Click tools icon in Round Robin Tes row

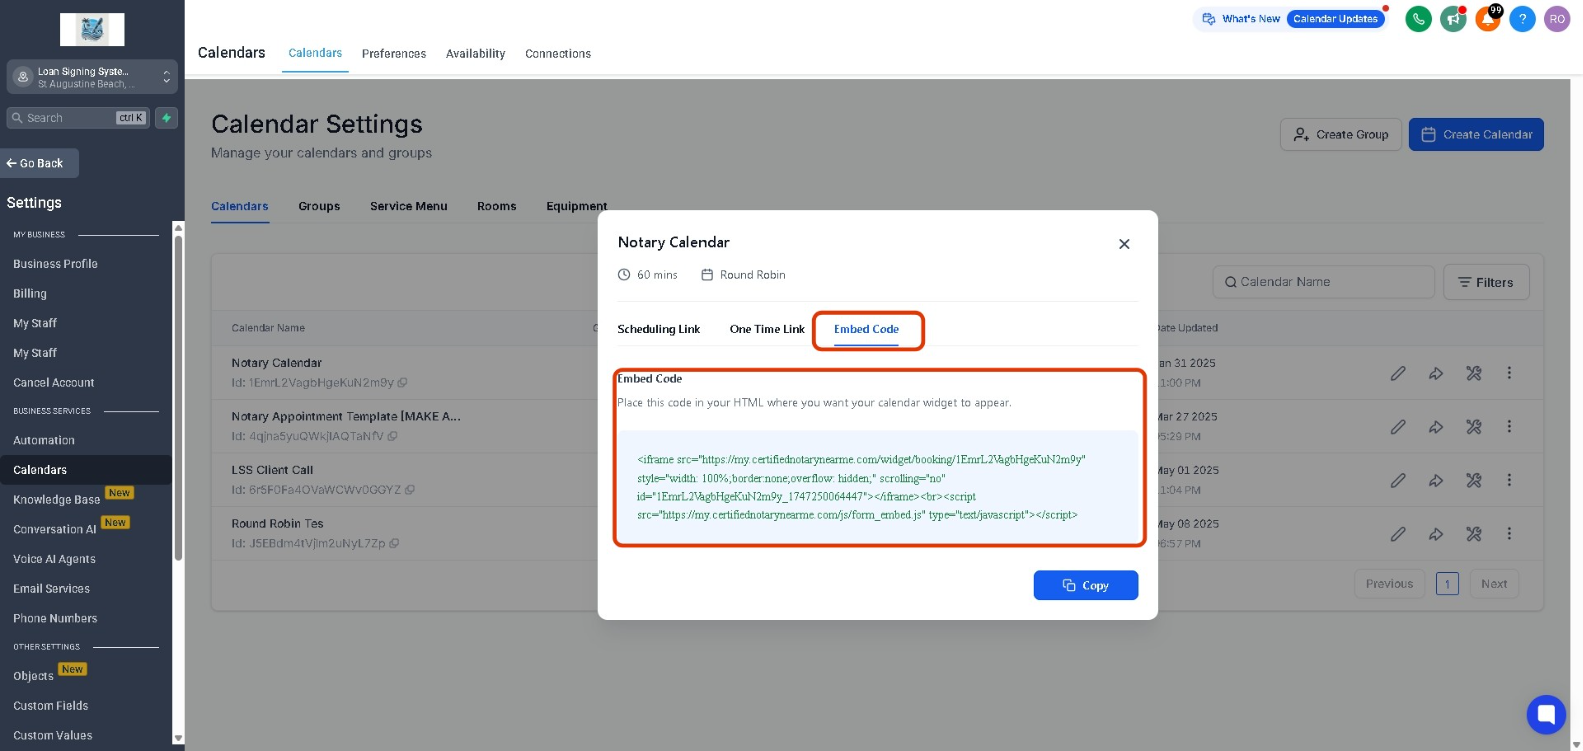pyautogui.click(x=1474, y=534)
